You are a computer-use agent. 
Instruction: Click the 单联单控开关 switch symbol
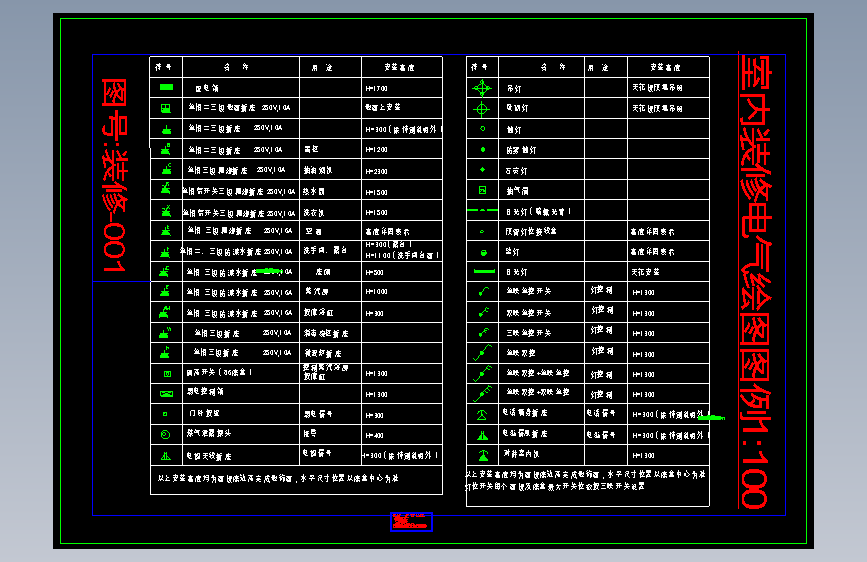[x=483, y=291]
